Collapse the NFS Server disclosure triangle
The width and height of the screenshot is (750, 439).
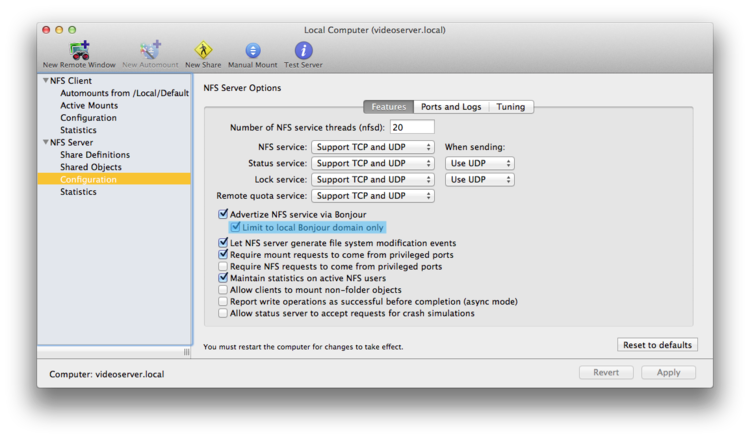pos(46,142)
